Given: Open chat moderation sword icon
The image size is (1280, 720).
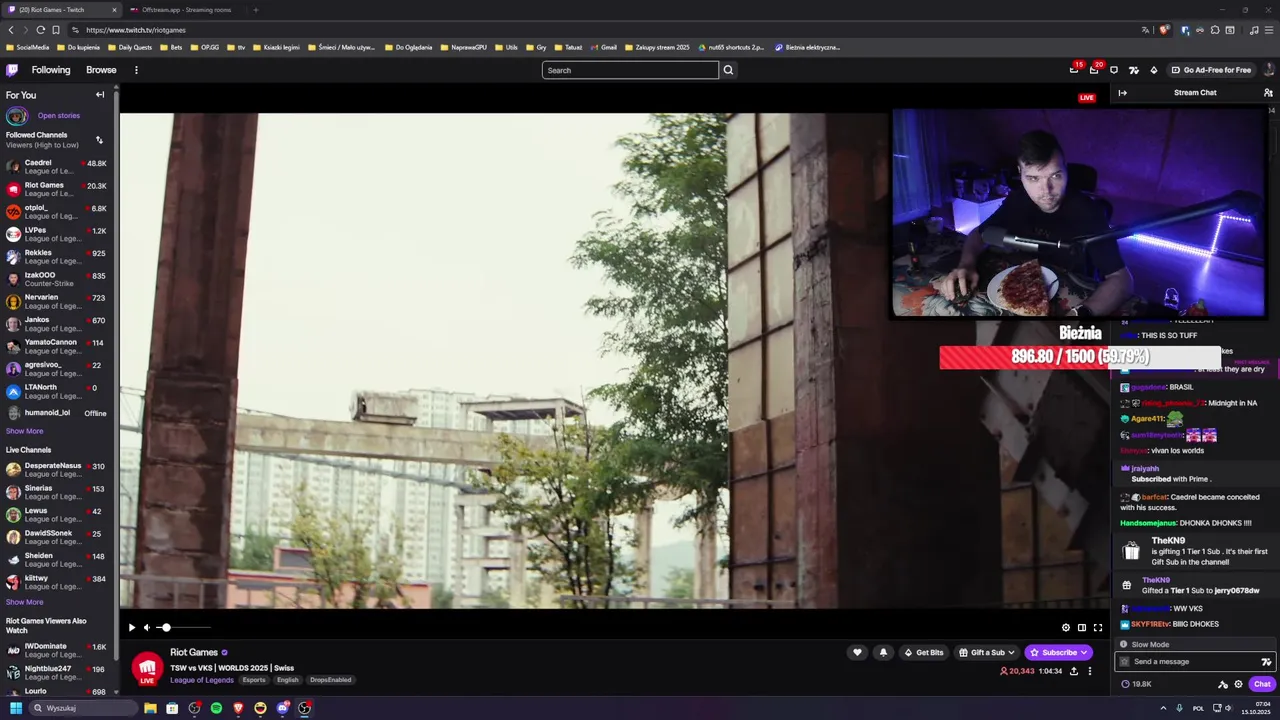Looking at the screenshot, I should (1223, 684).
